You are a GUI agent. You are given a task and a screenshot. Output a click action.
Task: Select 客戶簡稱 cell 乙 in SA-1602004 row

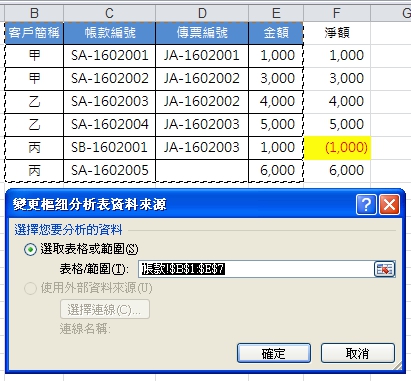(x=34, y=125)
